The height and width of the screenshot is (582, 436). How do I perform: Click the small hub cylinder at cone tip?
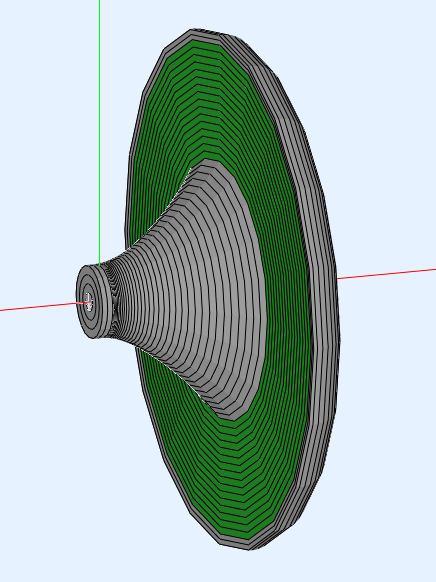[x=93, y=301]
